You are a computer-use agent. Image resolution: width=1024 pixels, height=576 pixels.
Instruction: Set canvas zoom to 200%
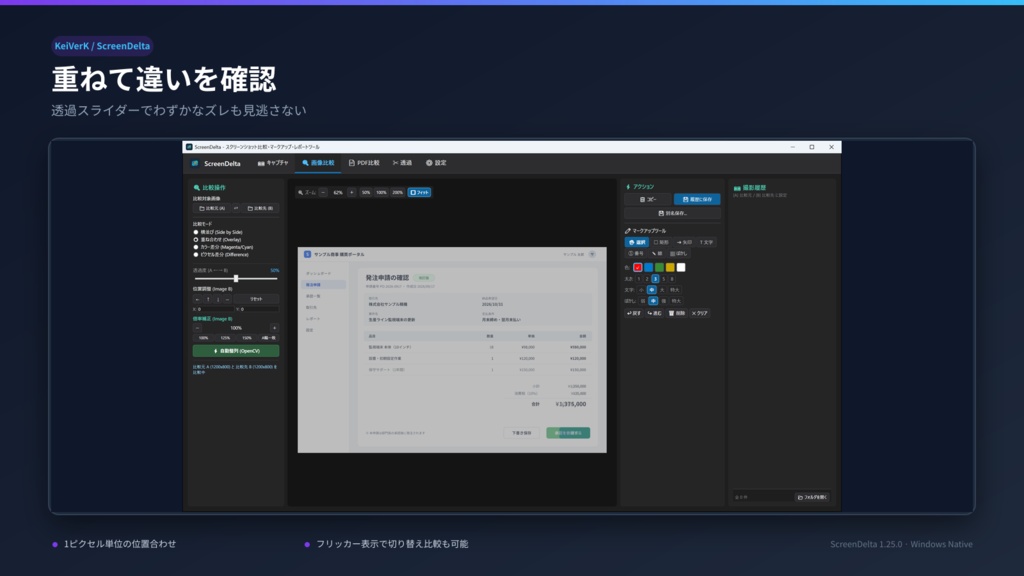[x=398, y=193]
